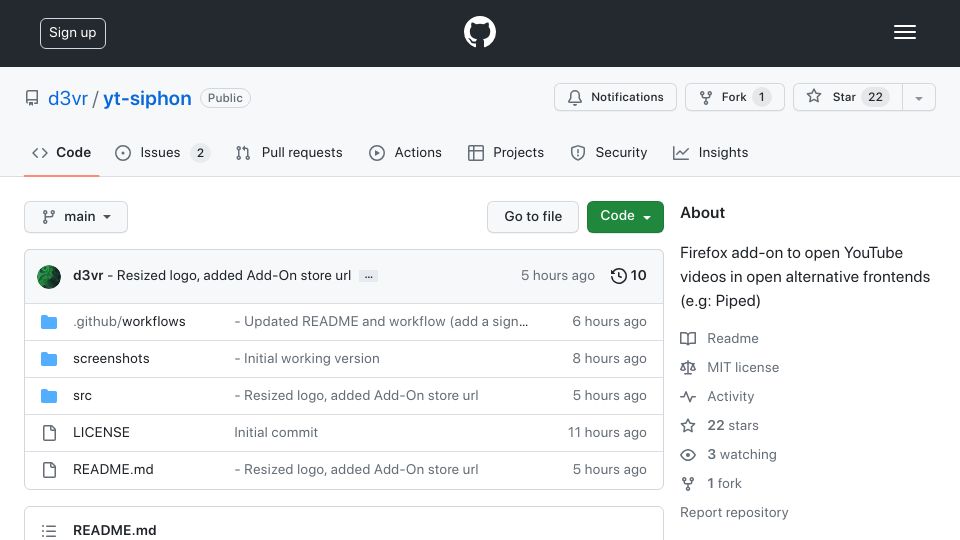Open Activity link in About sidebar
Image resolution: width=960 pixels, height=540 pixels.
click(x=718, y=396)
